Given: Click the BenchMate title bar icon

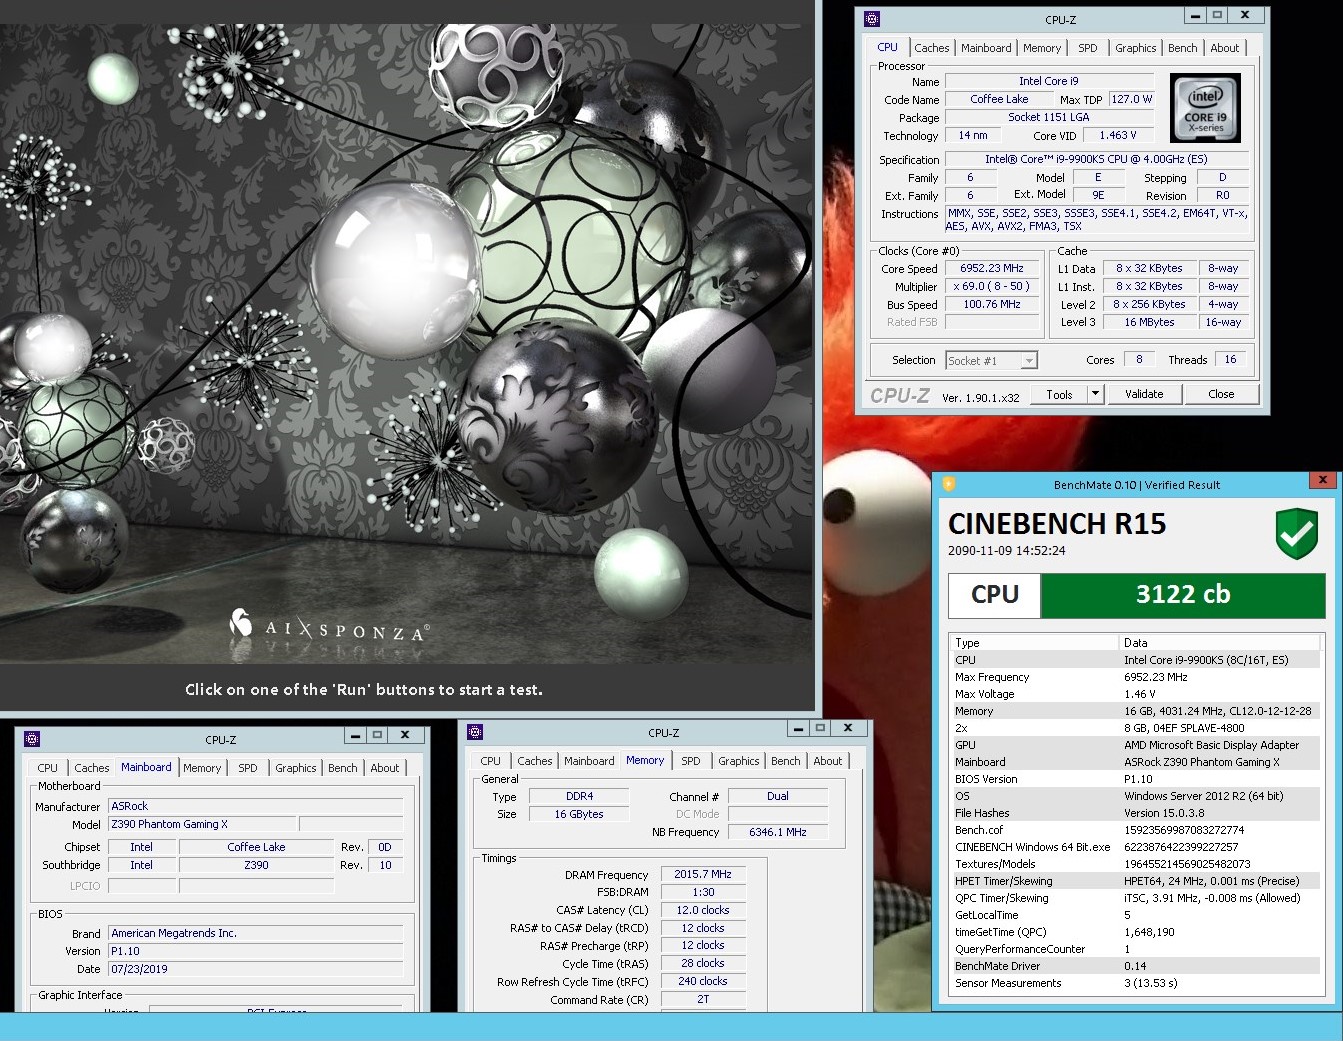Looking at the screenshot, I should point(949,484).
